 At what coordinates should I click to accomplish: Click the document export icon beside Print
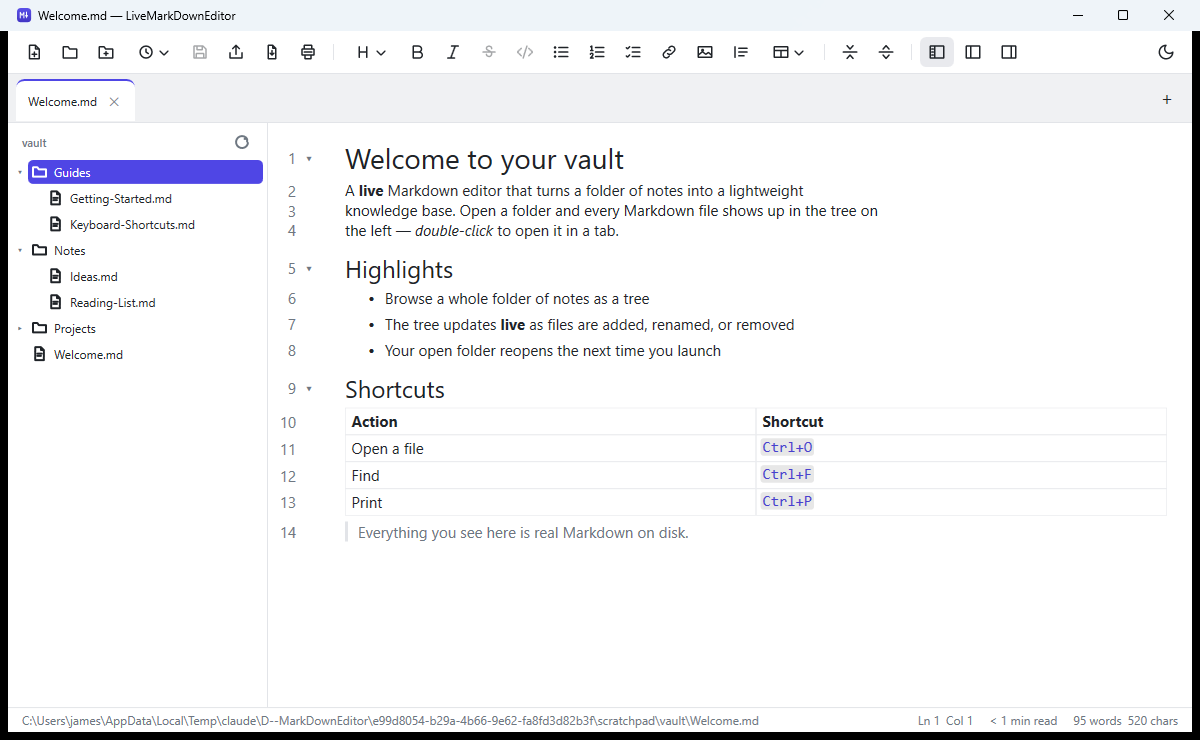point(272,53)
